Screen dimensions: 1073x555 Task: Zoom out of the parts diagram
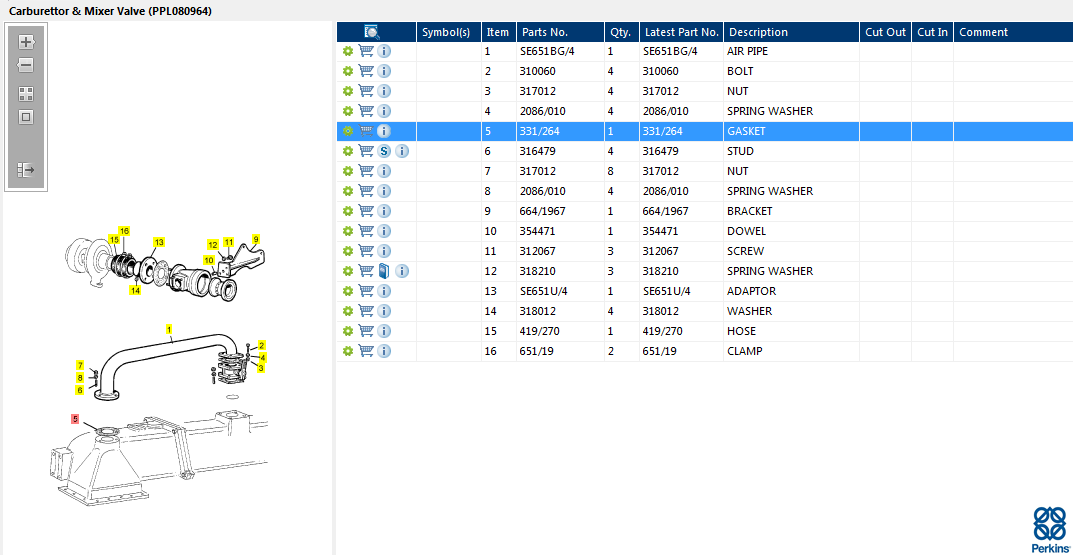coord(26,66)
